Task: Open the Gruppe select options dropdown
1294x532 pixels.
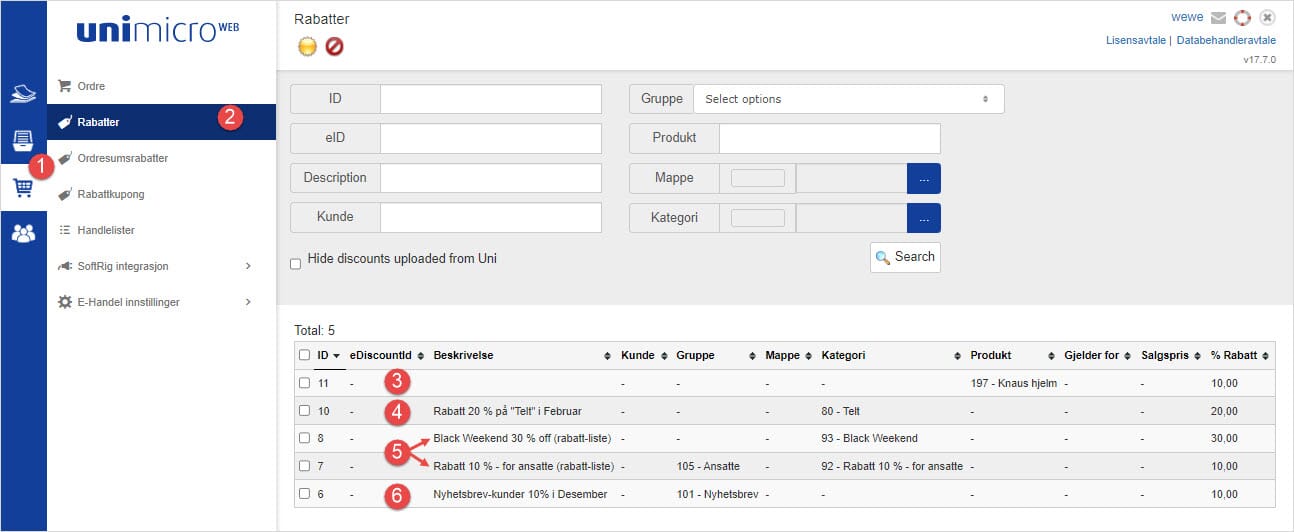Action: point(848,99)
